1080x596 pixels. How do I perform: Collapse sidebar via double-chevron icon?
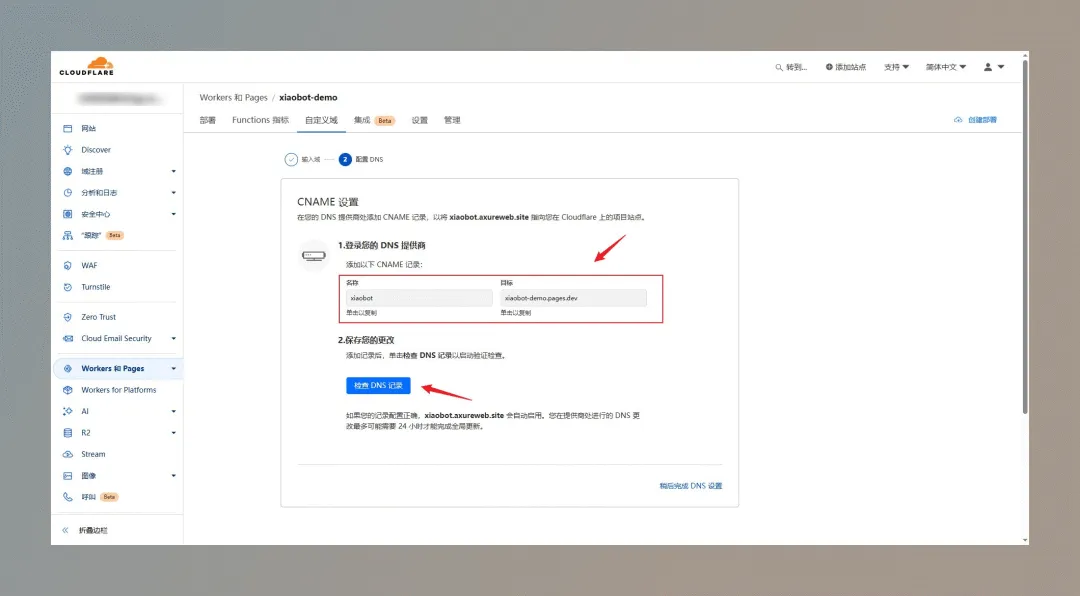point(65,530)
